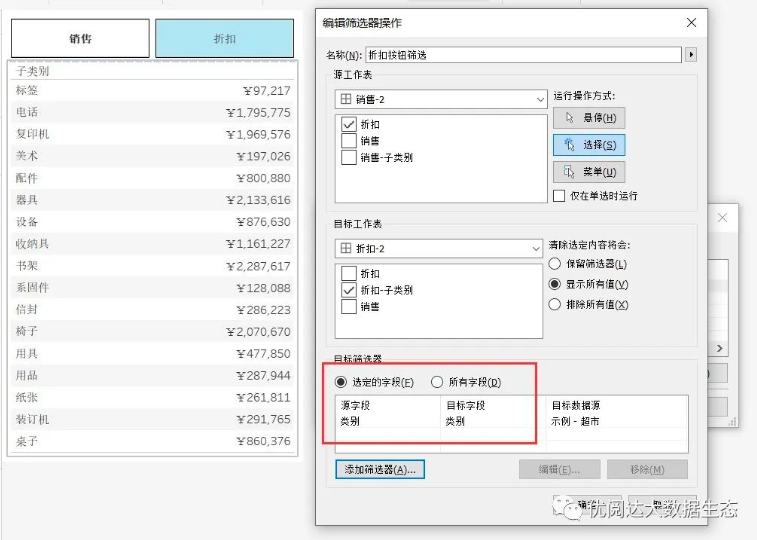This screenshot has width=757, height=540.
Task: Click the 菜单 run-action button
Action: 589,172
